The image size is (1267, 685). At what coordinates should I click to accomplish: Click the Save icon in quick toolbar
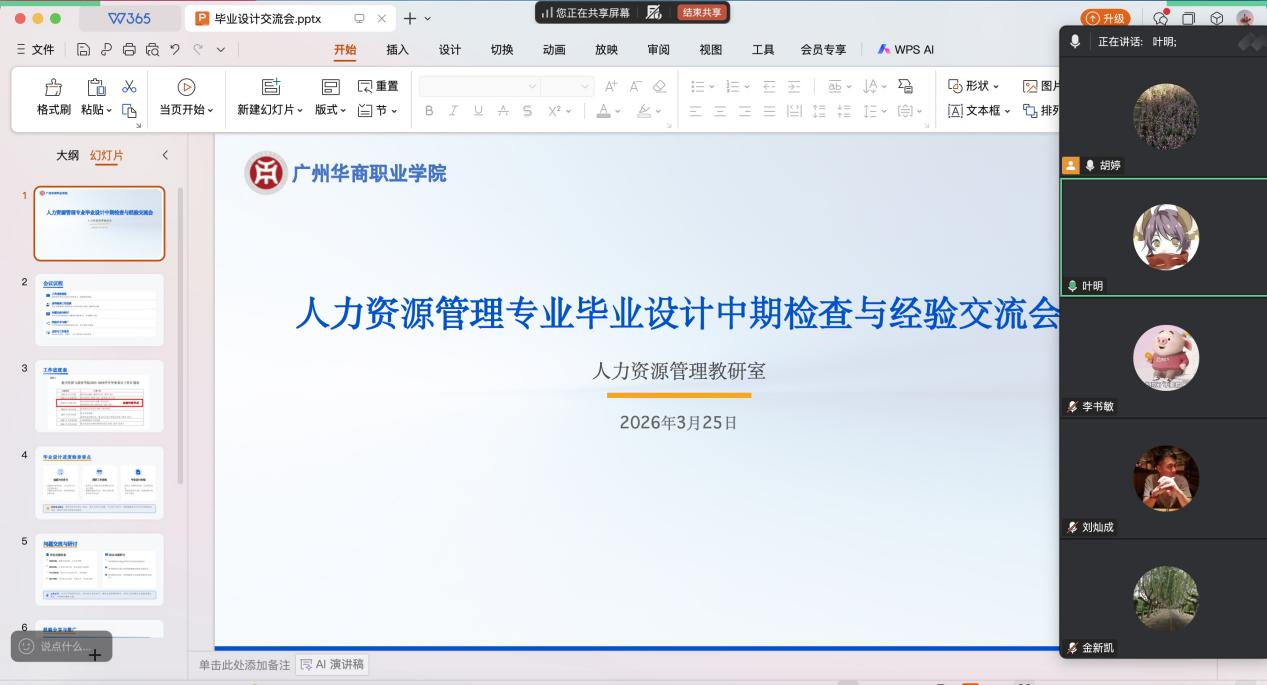83,49
